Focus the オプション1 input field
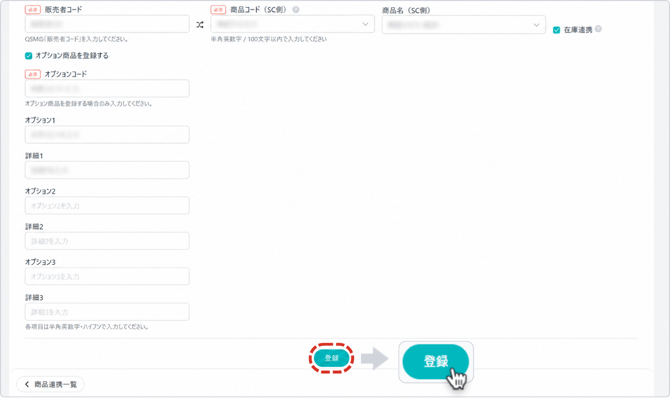This screenshot has width=670, height=398. coord(107,135)
